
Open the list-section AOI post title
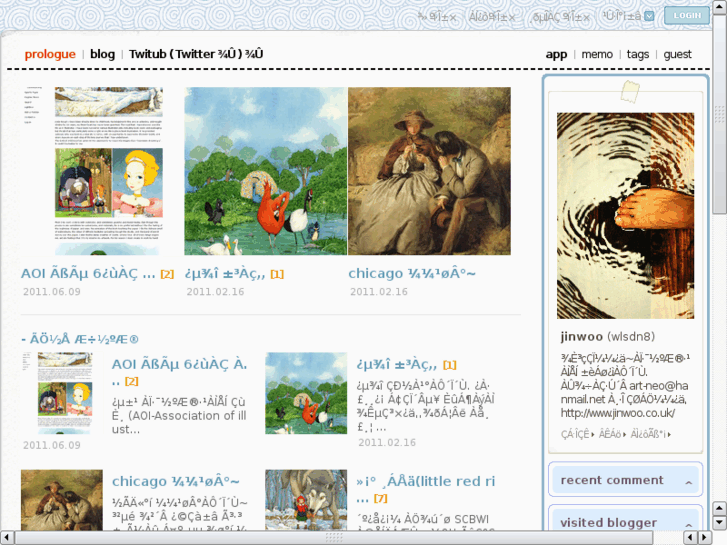pyautogui.click(x=179, y=365)
